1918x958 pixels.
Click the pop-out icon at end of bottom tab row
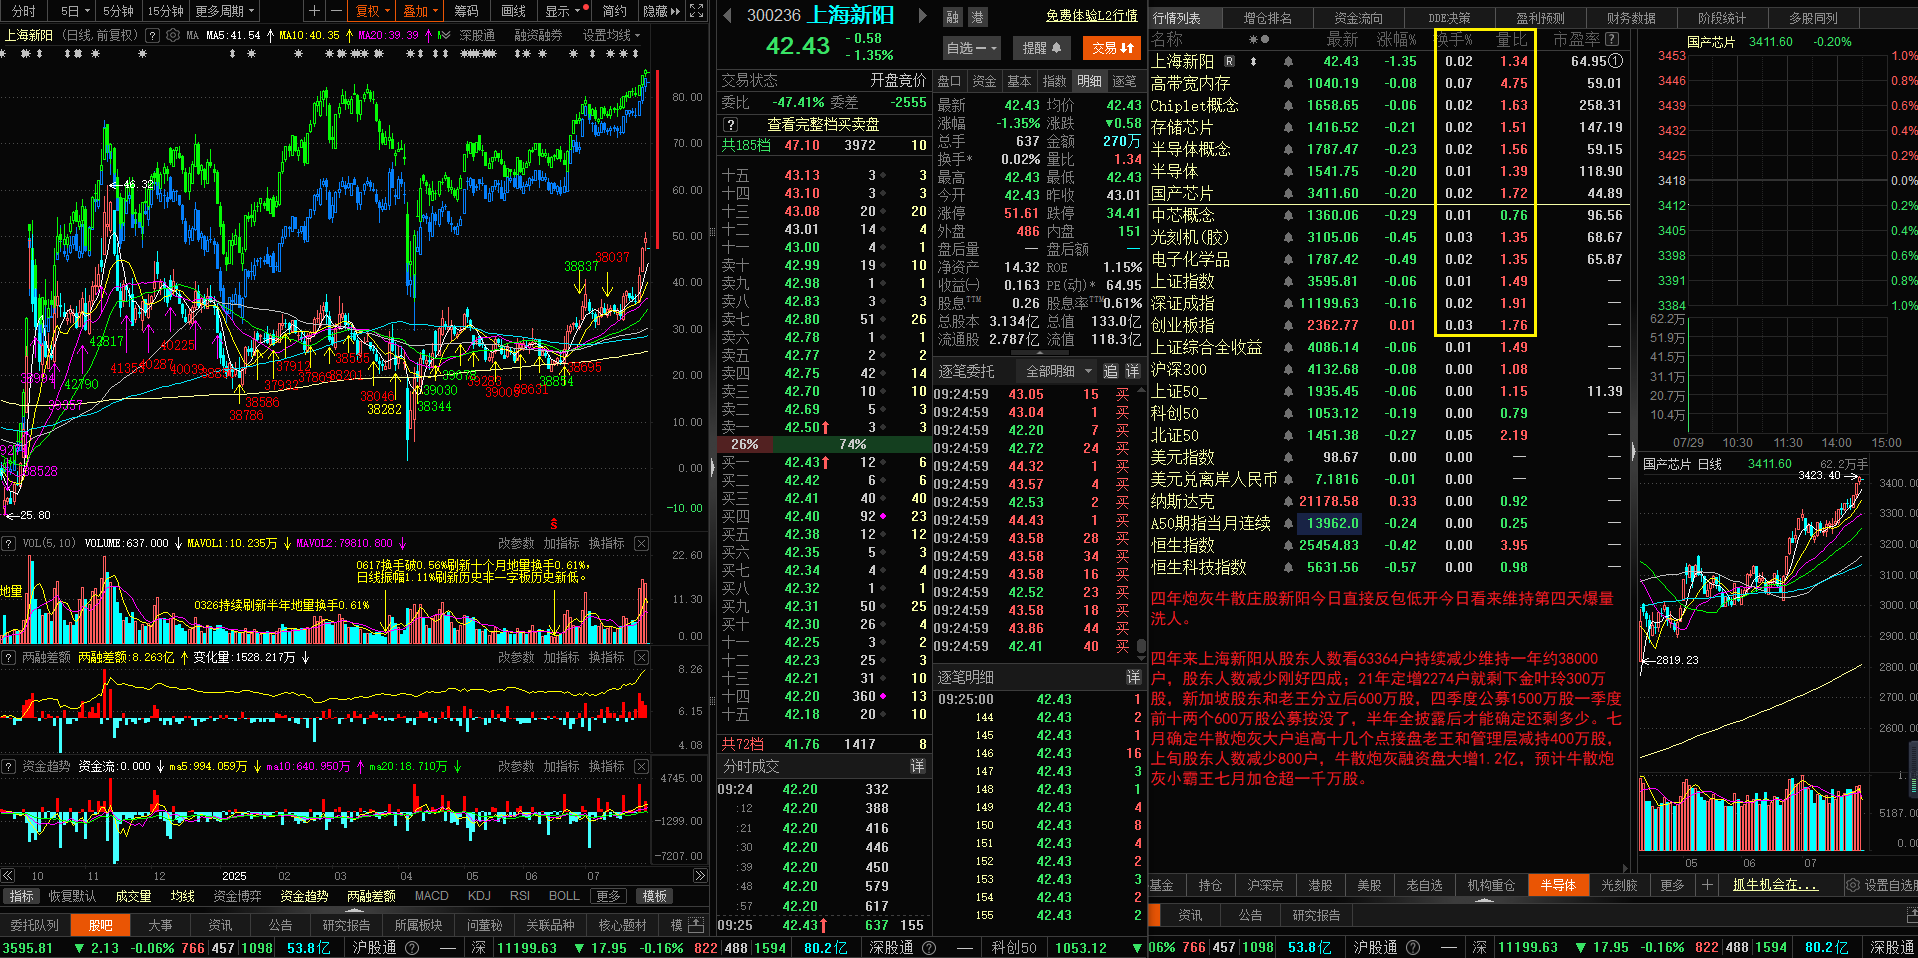(697, 925)
